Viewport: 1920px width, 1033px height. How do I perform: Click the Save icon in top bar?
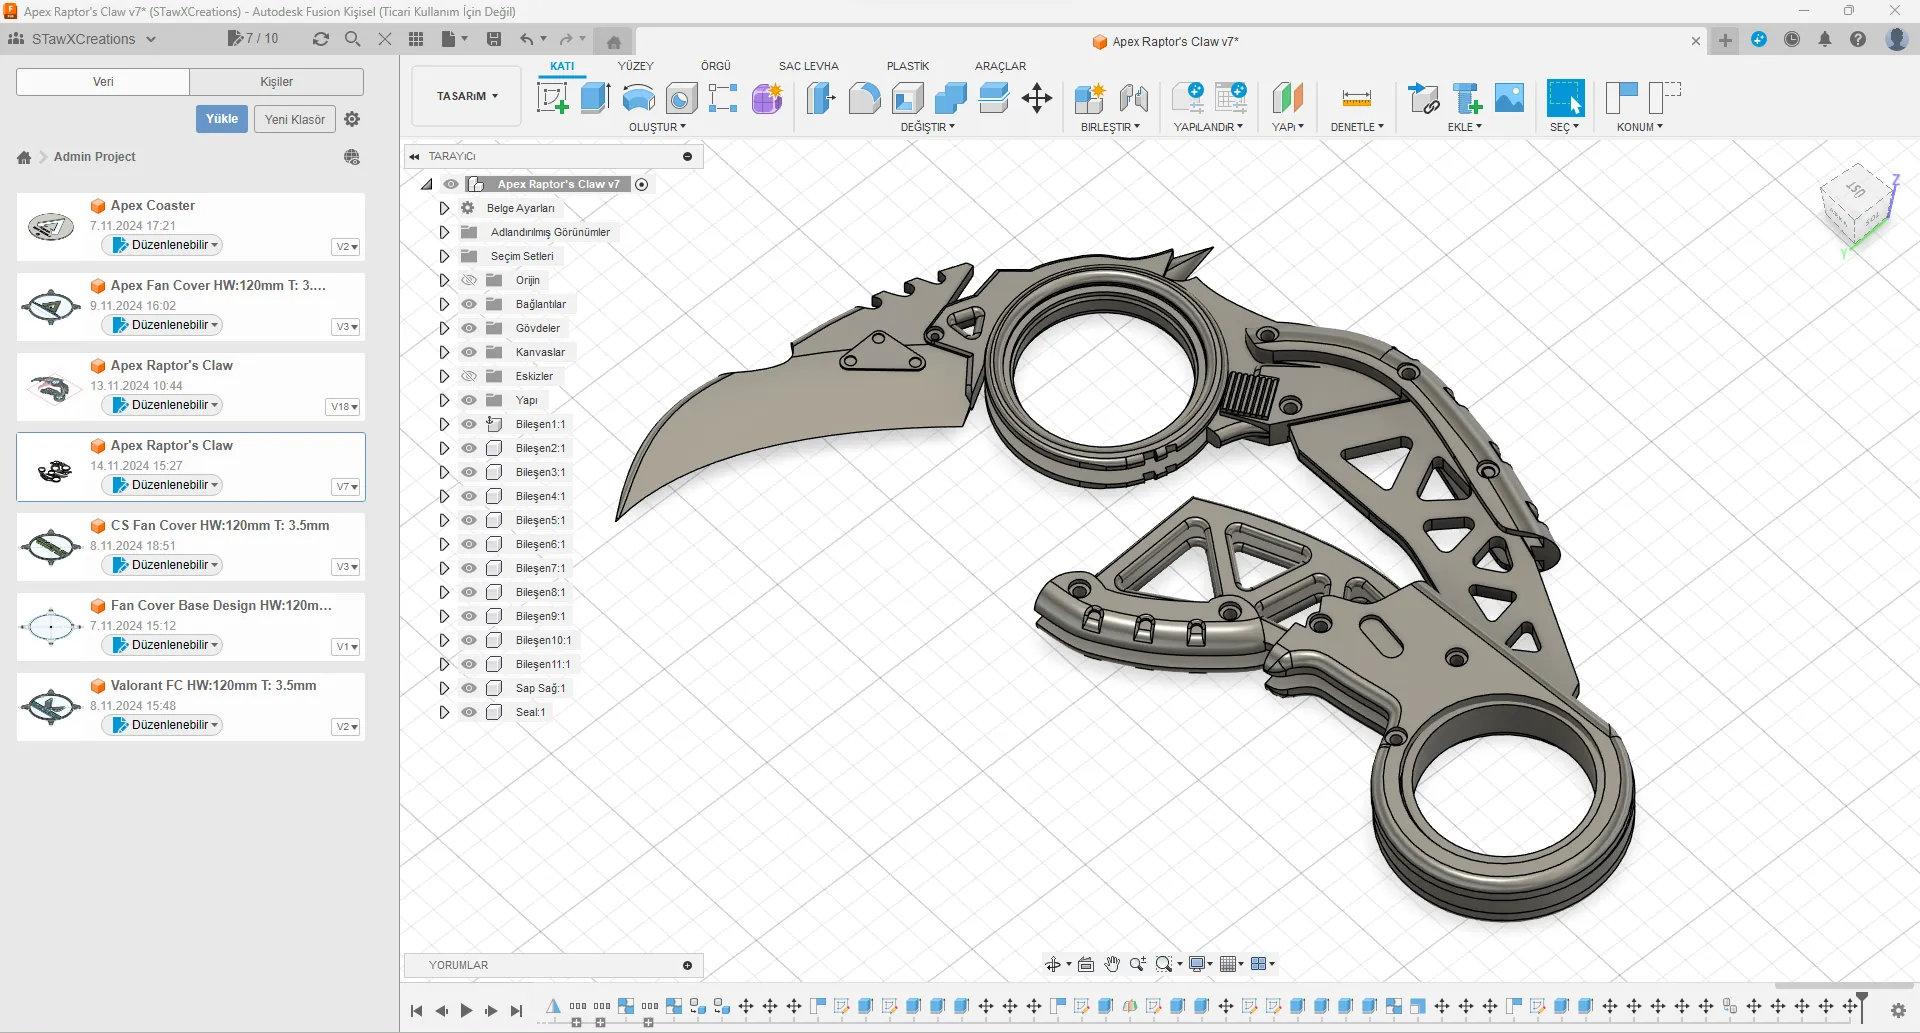point(494,39)
